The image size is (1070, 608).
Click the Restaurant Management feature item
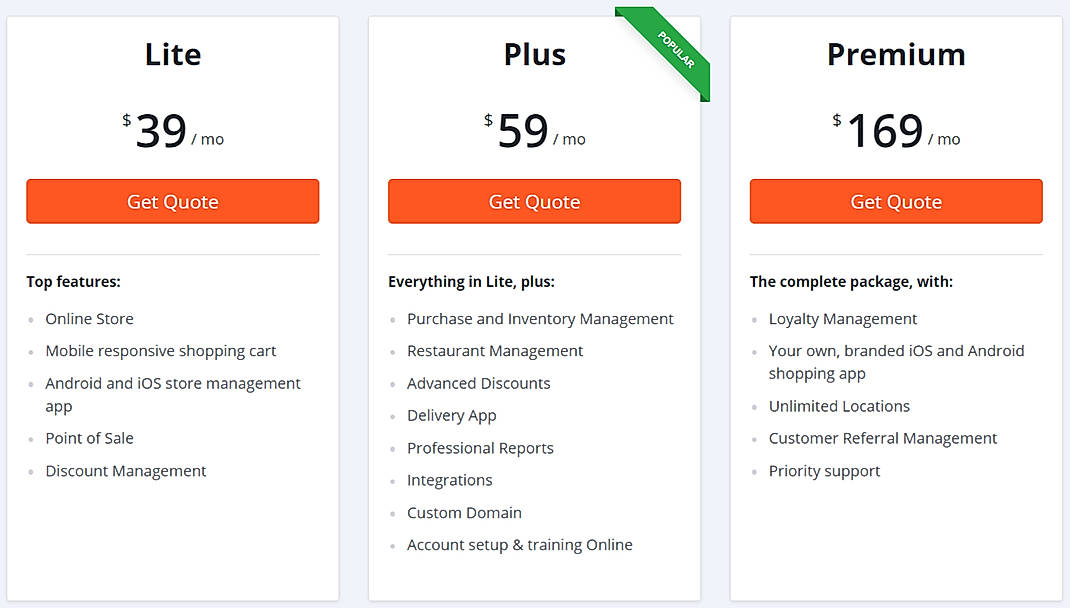[495, 351]
